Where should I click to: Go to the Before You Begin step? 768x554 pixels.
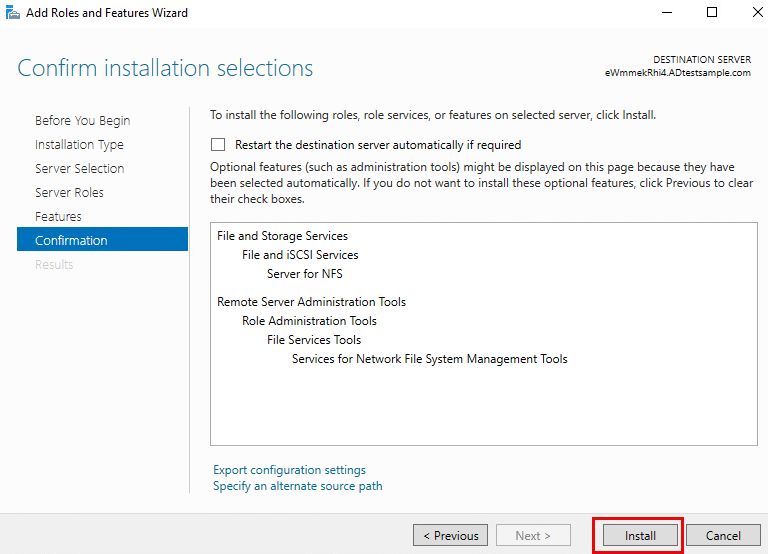pos(82,121)
